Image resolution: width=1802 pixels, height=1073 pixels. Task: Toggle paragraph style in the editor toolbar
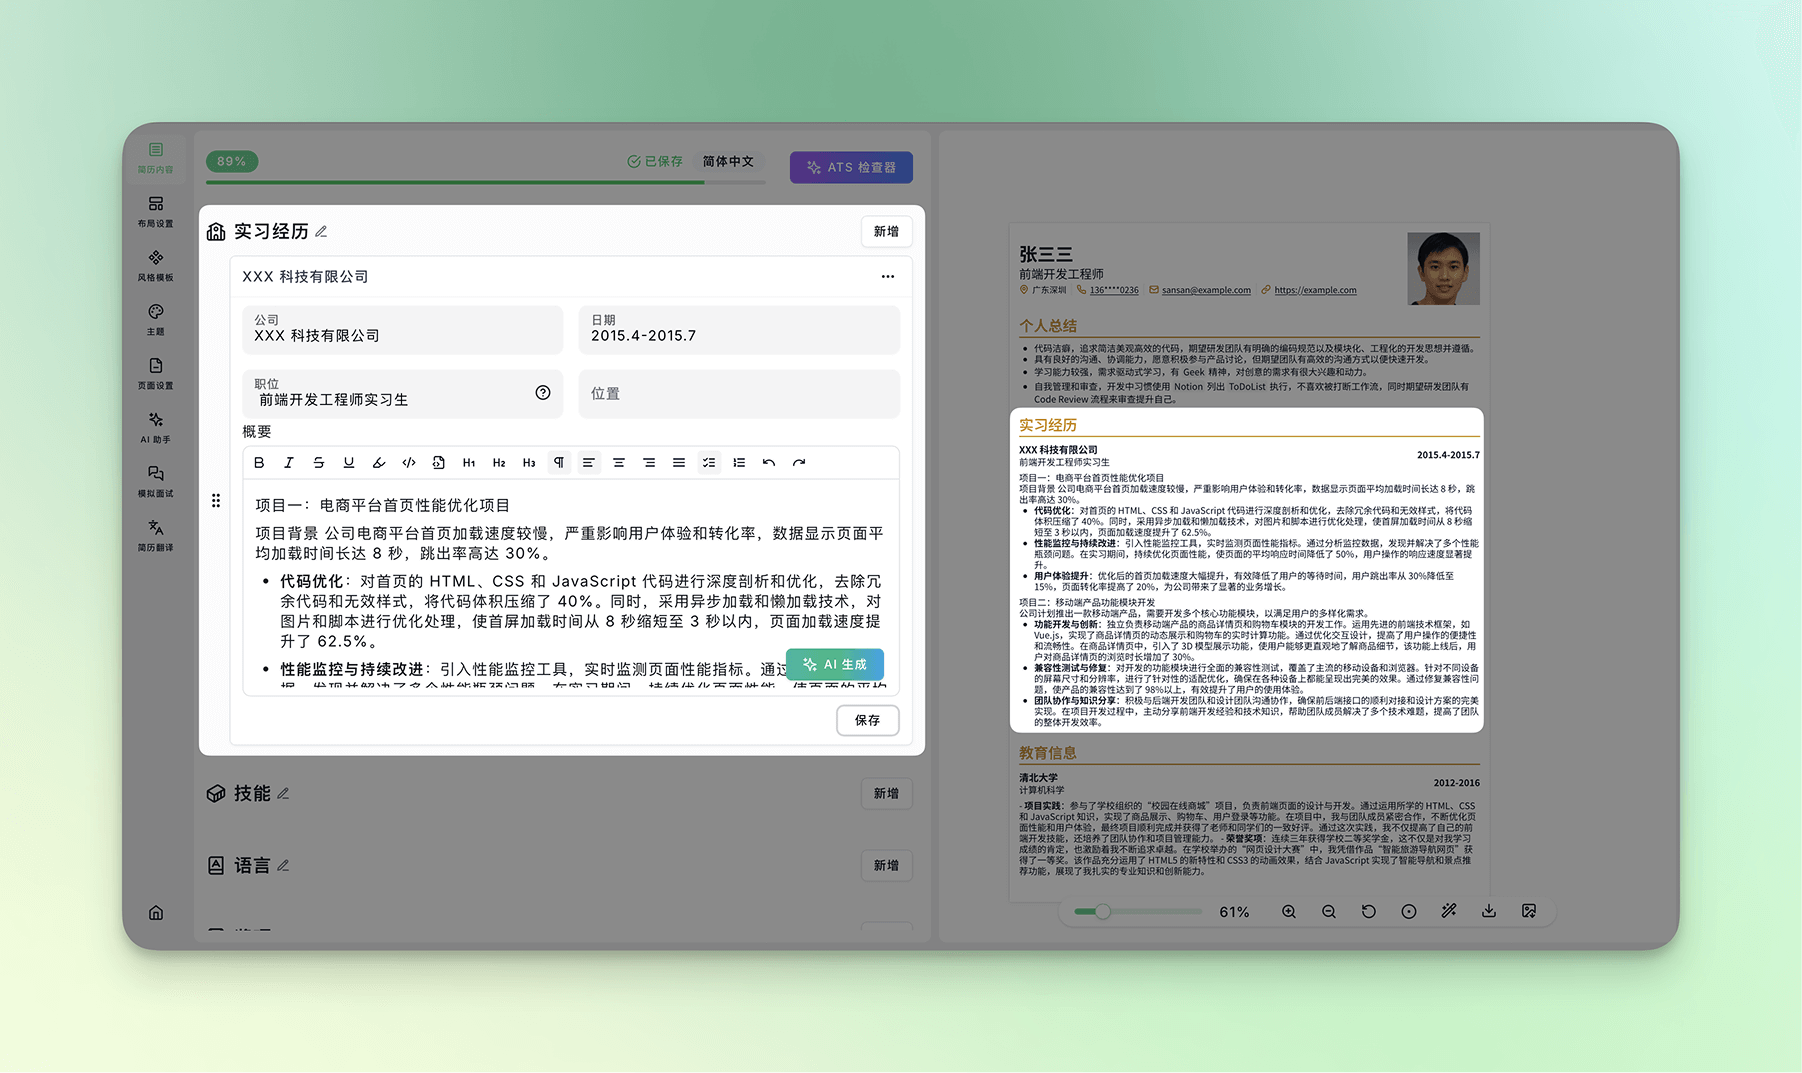click(559, 463)
